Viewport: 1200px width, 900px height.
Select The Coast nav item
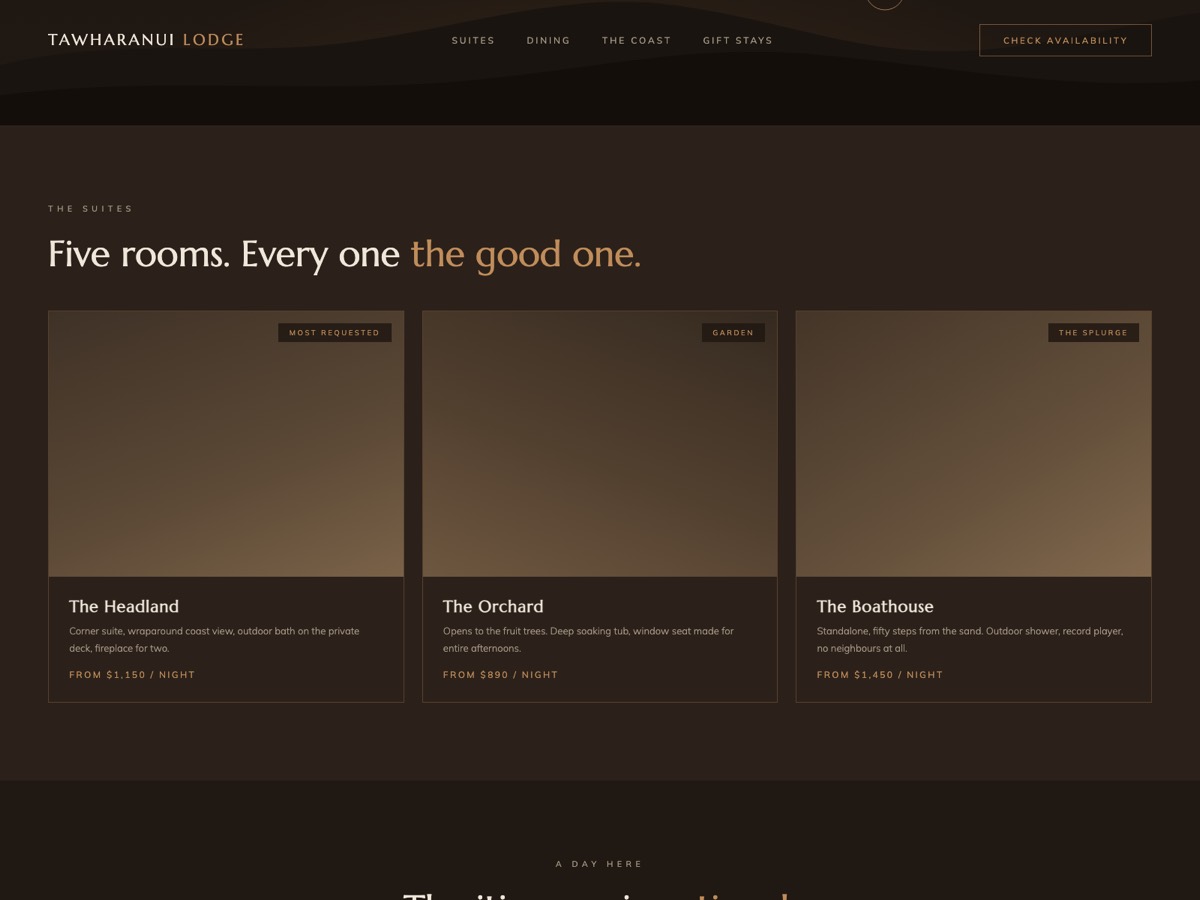636,41
